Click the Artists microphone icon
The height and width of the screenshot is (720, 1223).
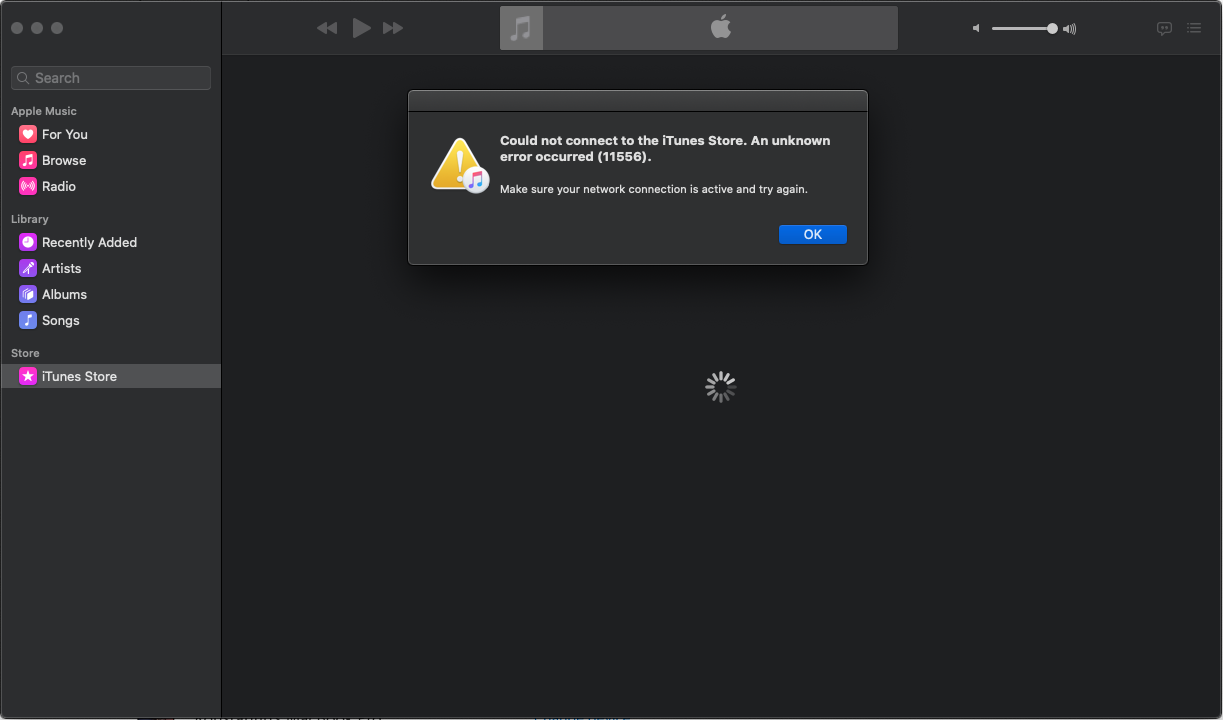tap(28, 268)
